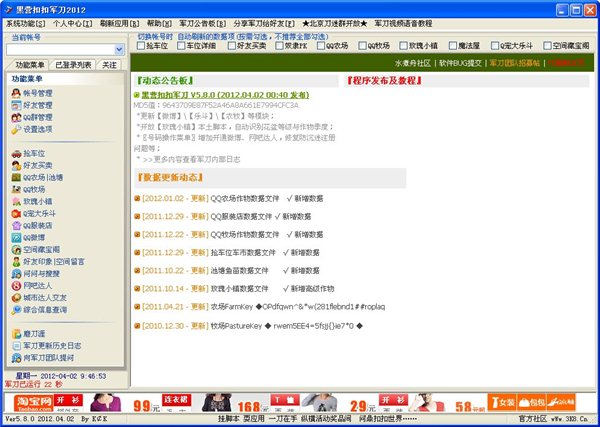
Task: Open the 帮助 menu
Action: (x=159, y=21)
